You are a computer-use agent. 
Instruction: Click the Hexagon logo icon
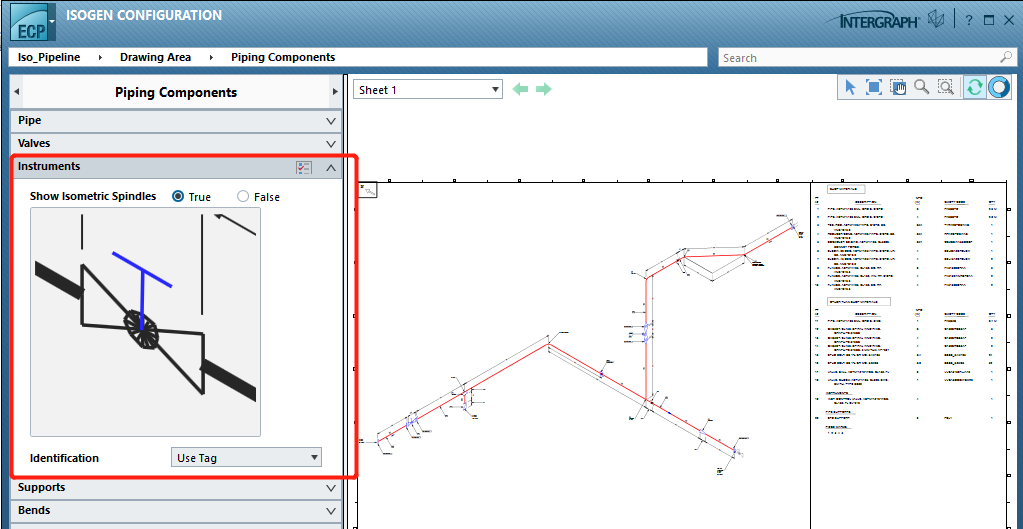point(938,20)
